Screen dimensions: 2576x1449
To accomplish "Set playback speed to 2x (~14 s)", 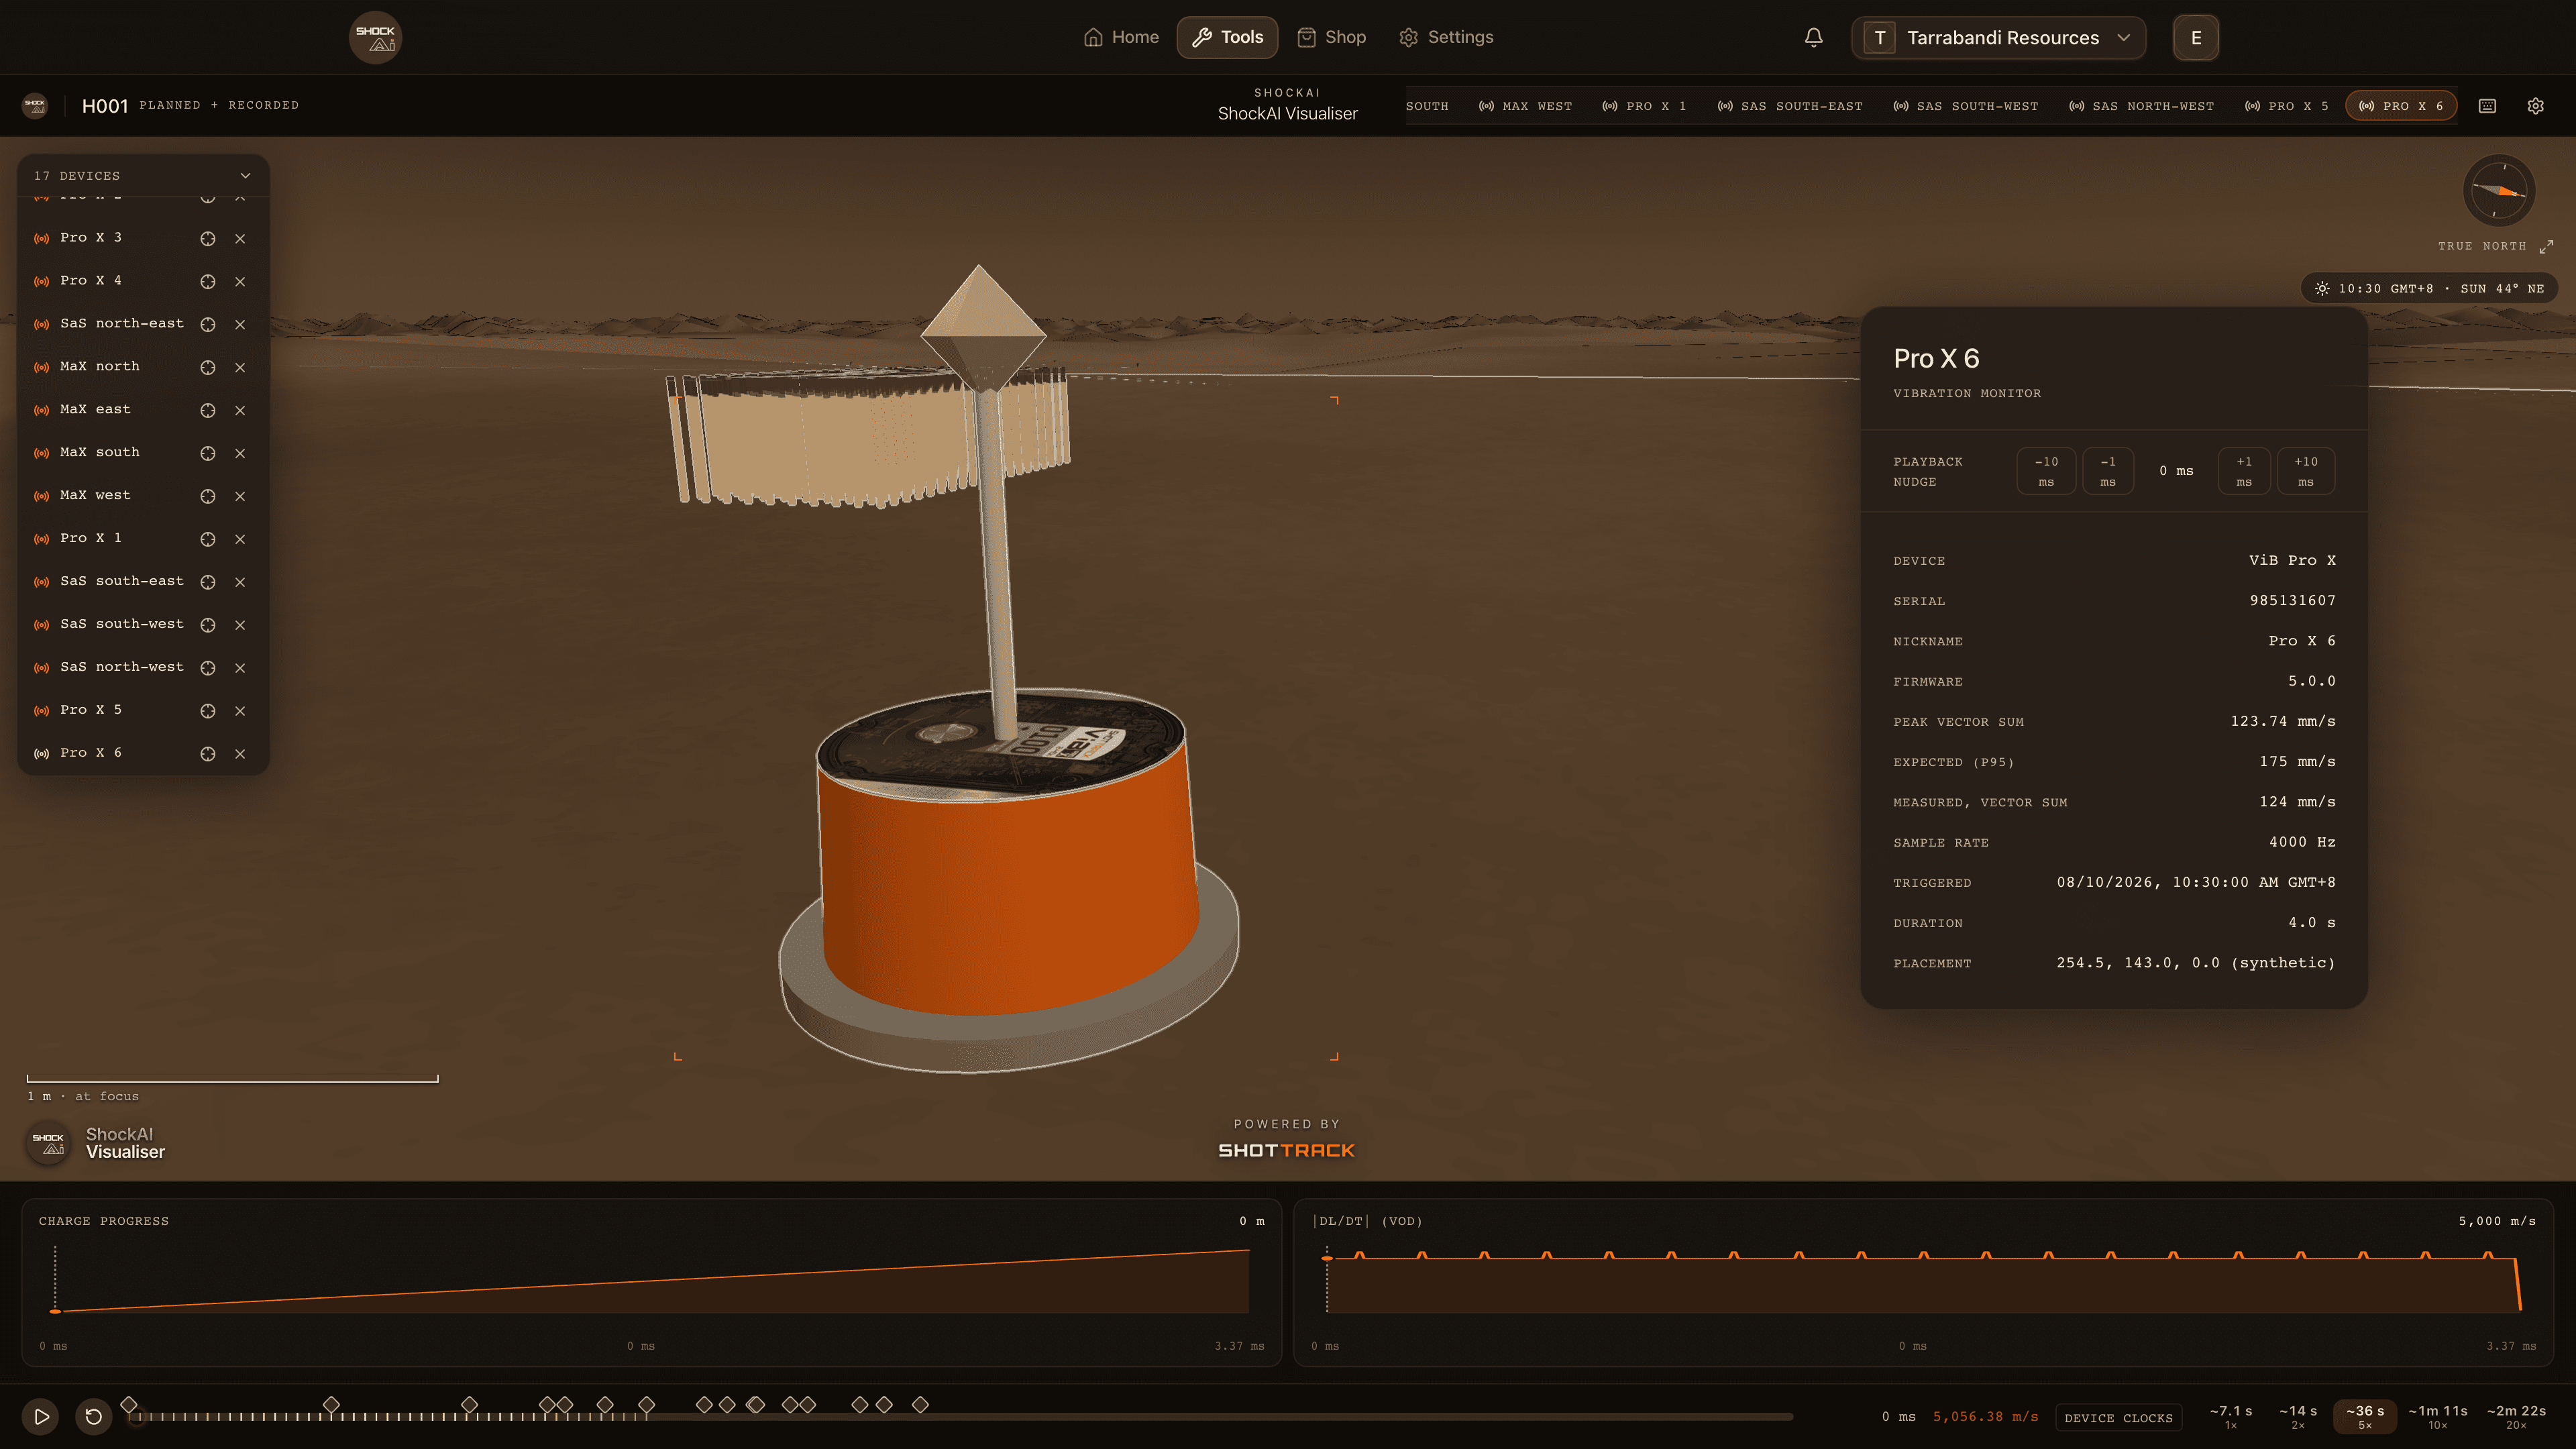I will 2298,1416.
